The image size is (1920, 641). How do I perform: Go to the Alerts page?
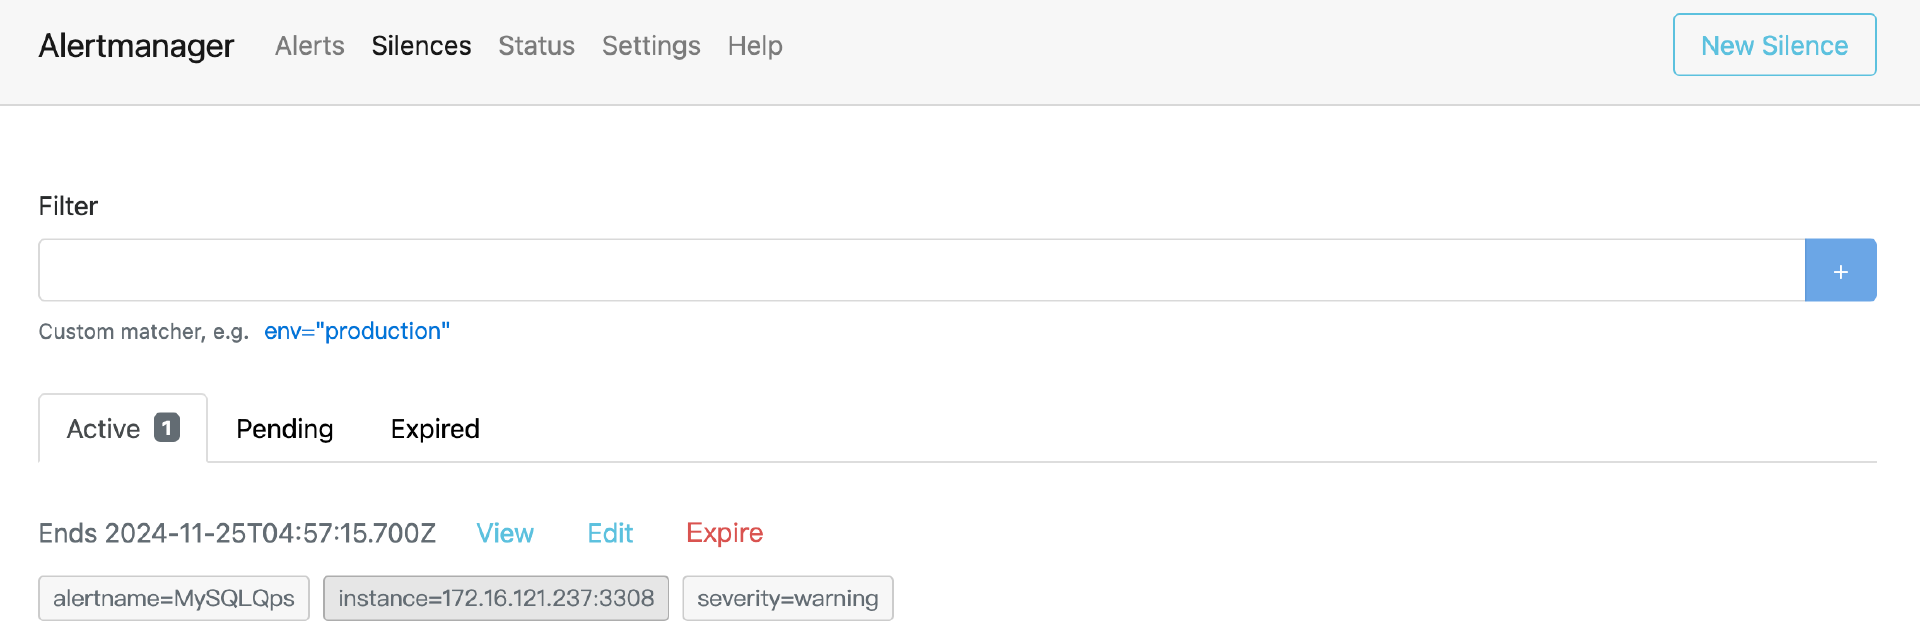coord(309,46)
